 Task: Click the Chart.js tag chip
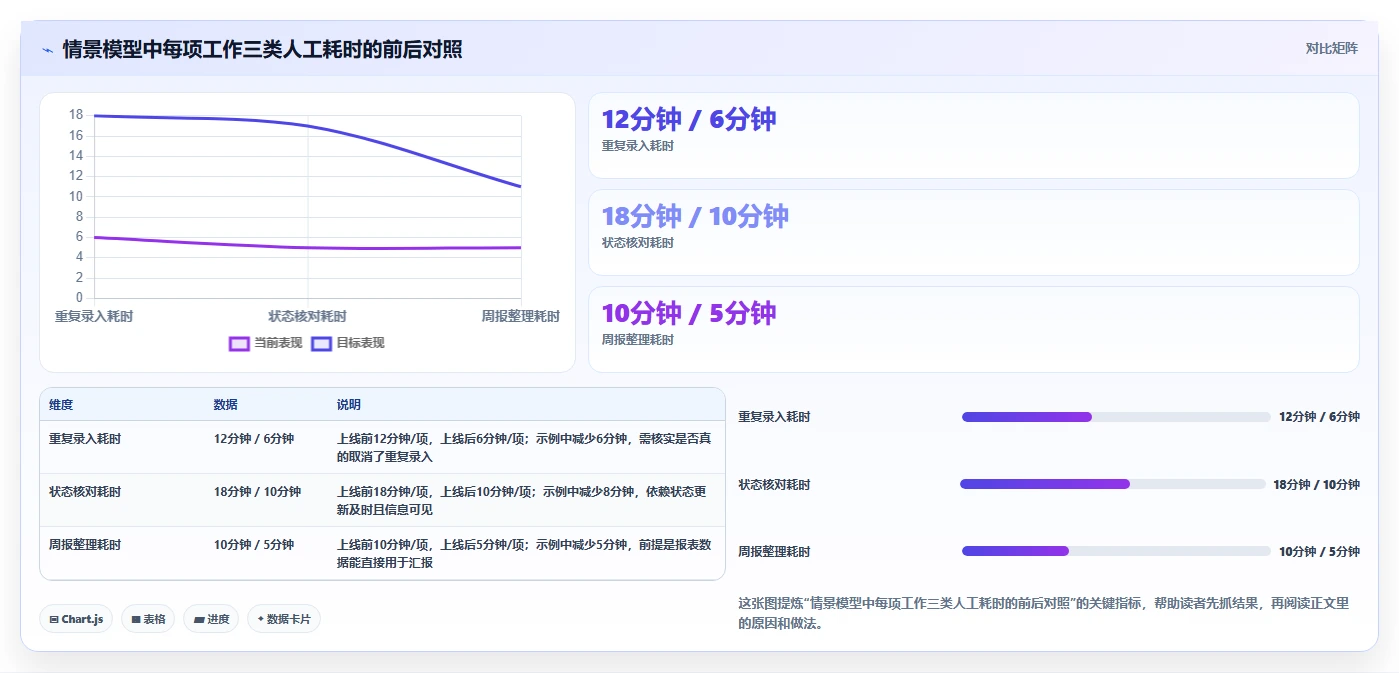click(76, 619)
